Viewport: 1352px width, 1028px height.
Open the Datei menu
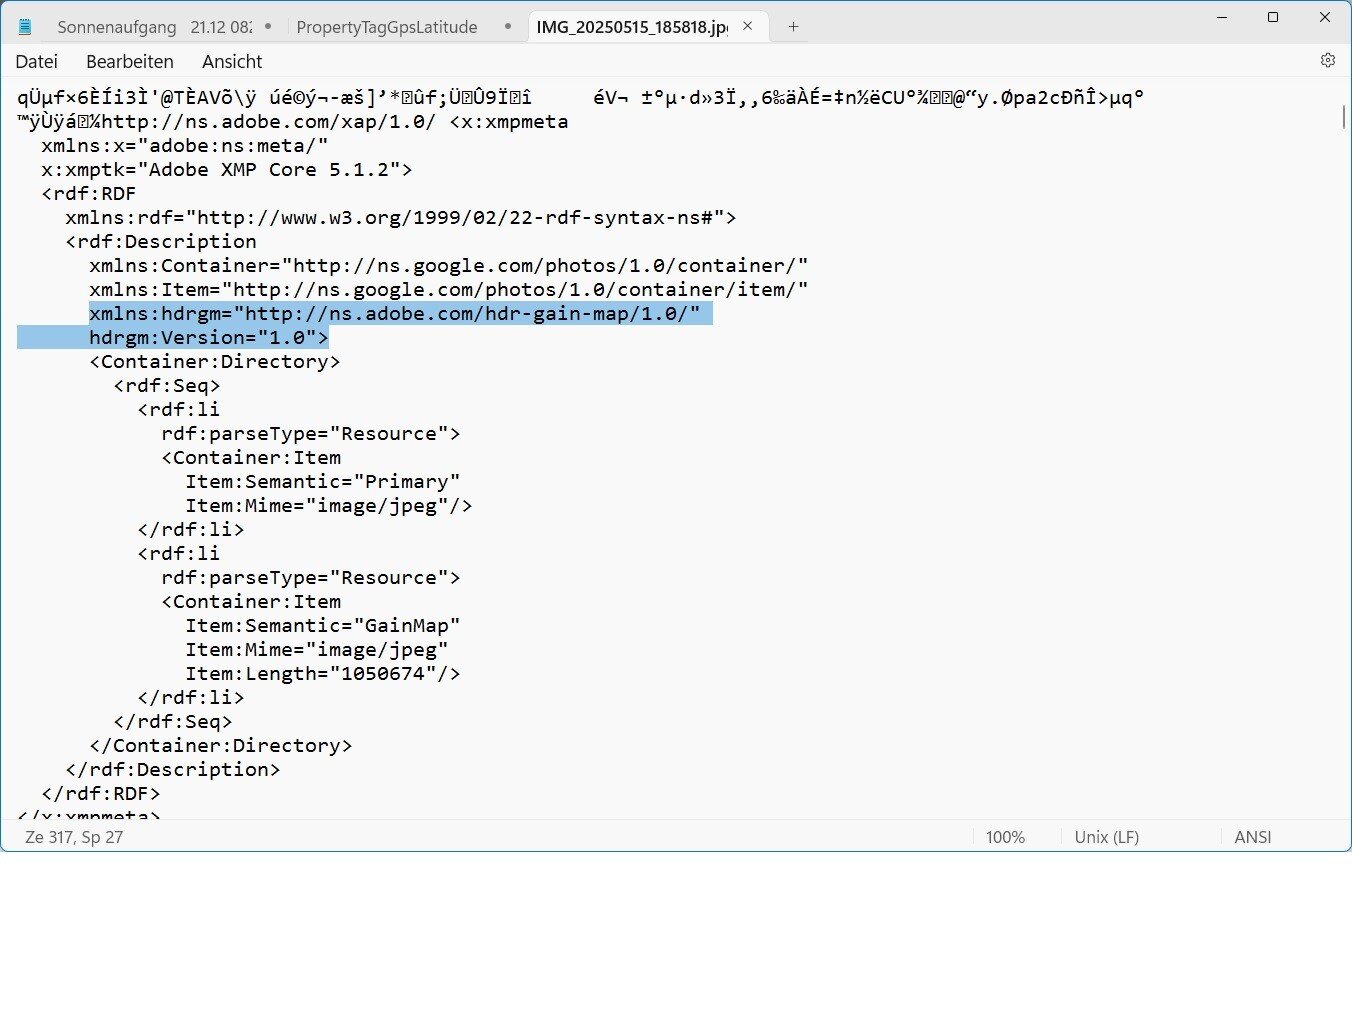point(37,62)
